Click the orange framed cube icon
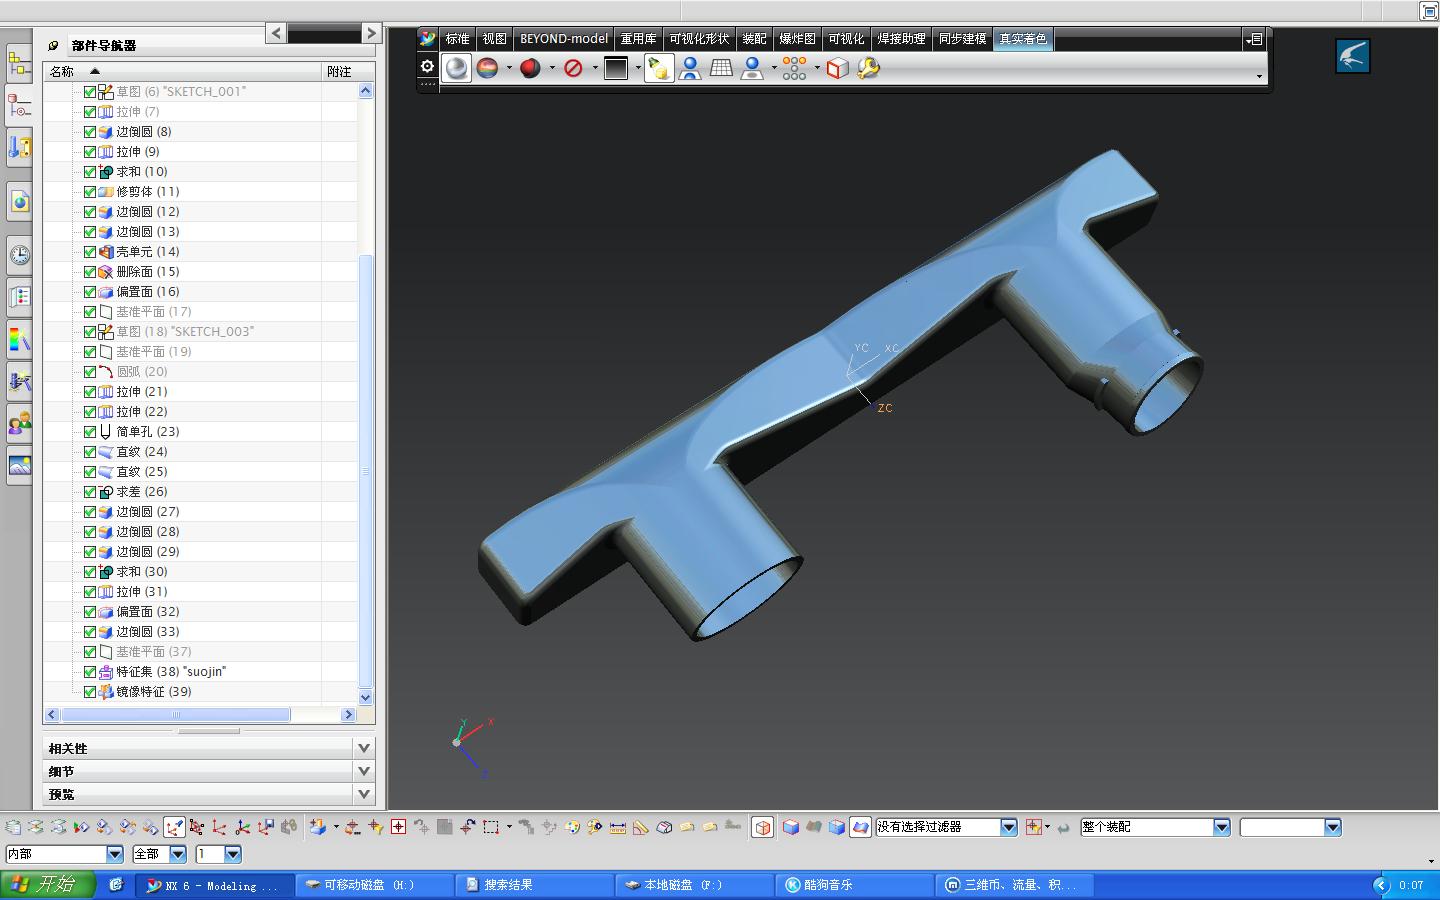The width and height of the screenshot is (1440, 900). point(762,827)
